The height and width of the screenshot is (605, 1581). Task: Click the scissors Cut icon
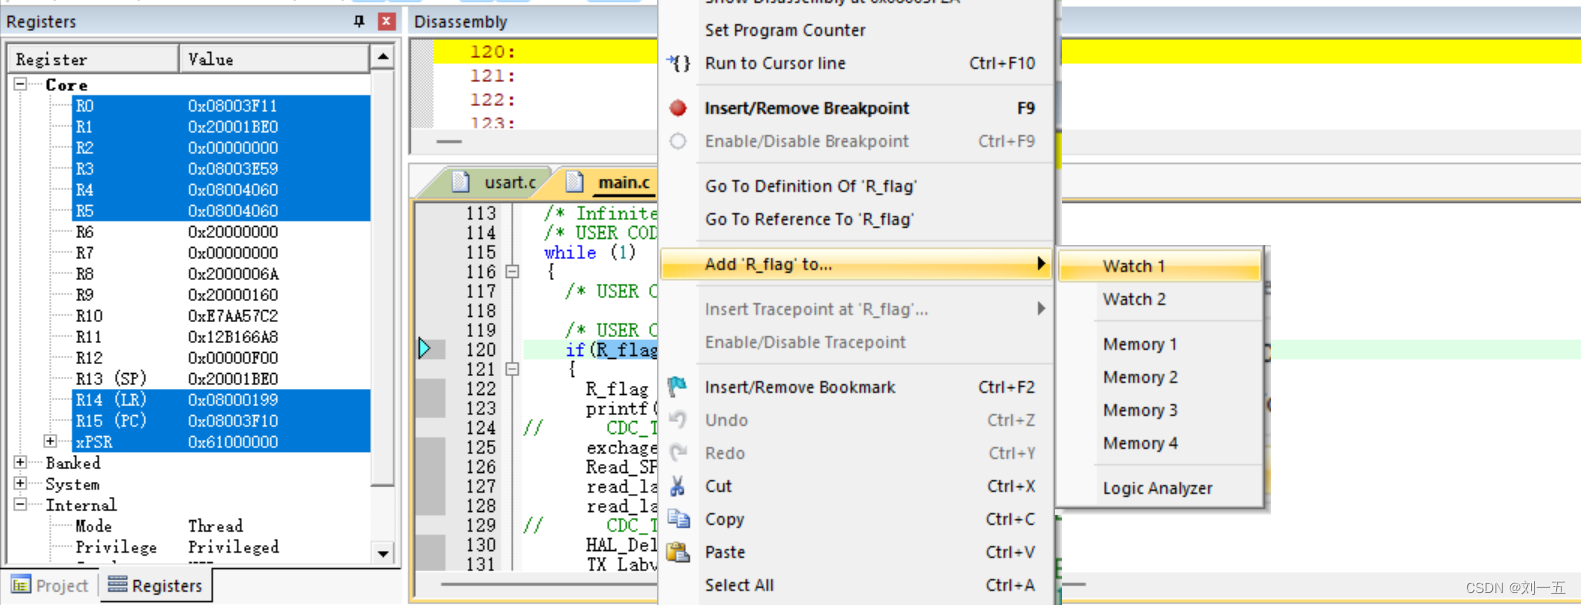[678, 486]
